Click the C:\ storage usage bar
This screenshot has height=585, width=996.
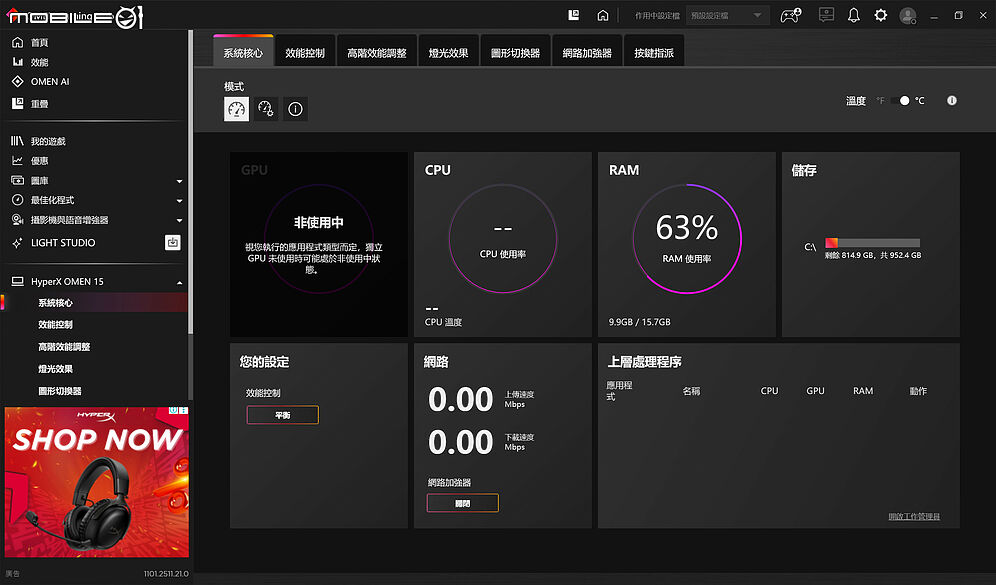[x=872, y=243]
